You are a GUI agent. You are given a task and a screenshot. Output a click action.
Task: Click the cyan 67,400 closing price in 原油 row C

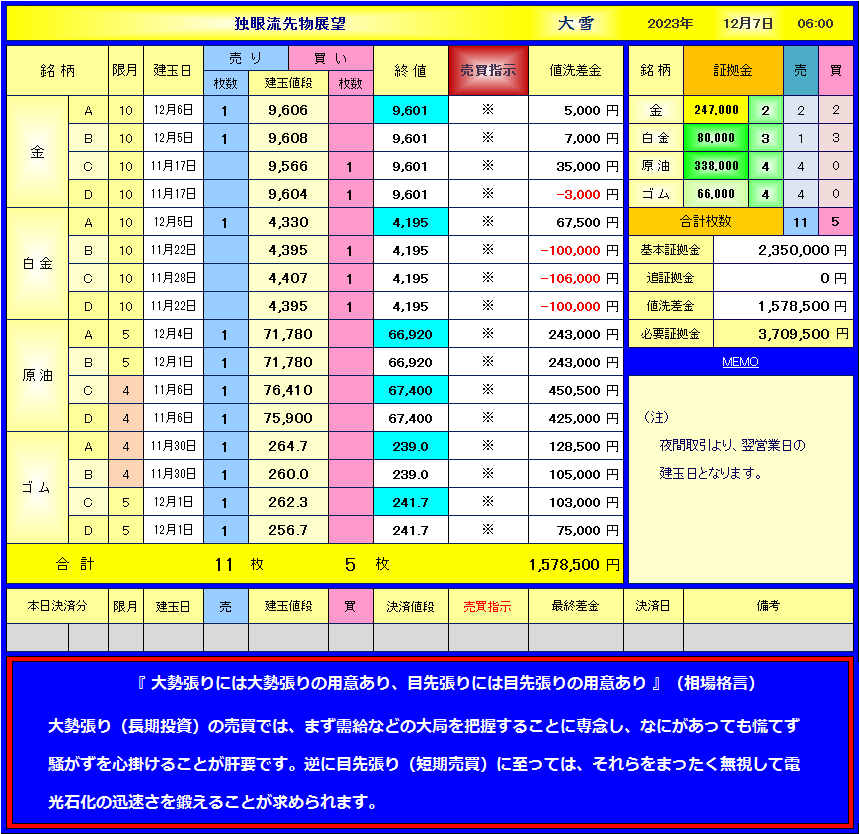coord(410,390)
